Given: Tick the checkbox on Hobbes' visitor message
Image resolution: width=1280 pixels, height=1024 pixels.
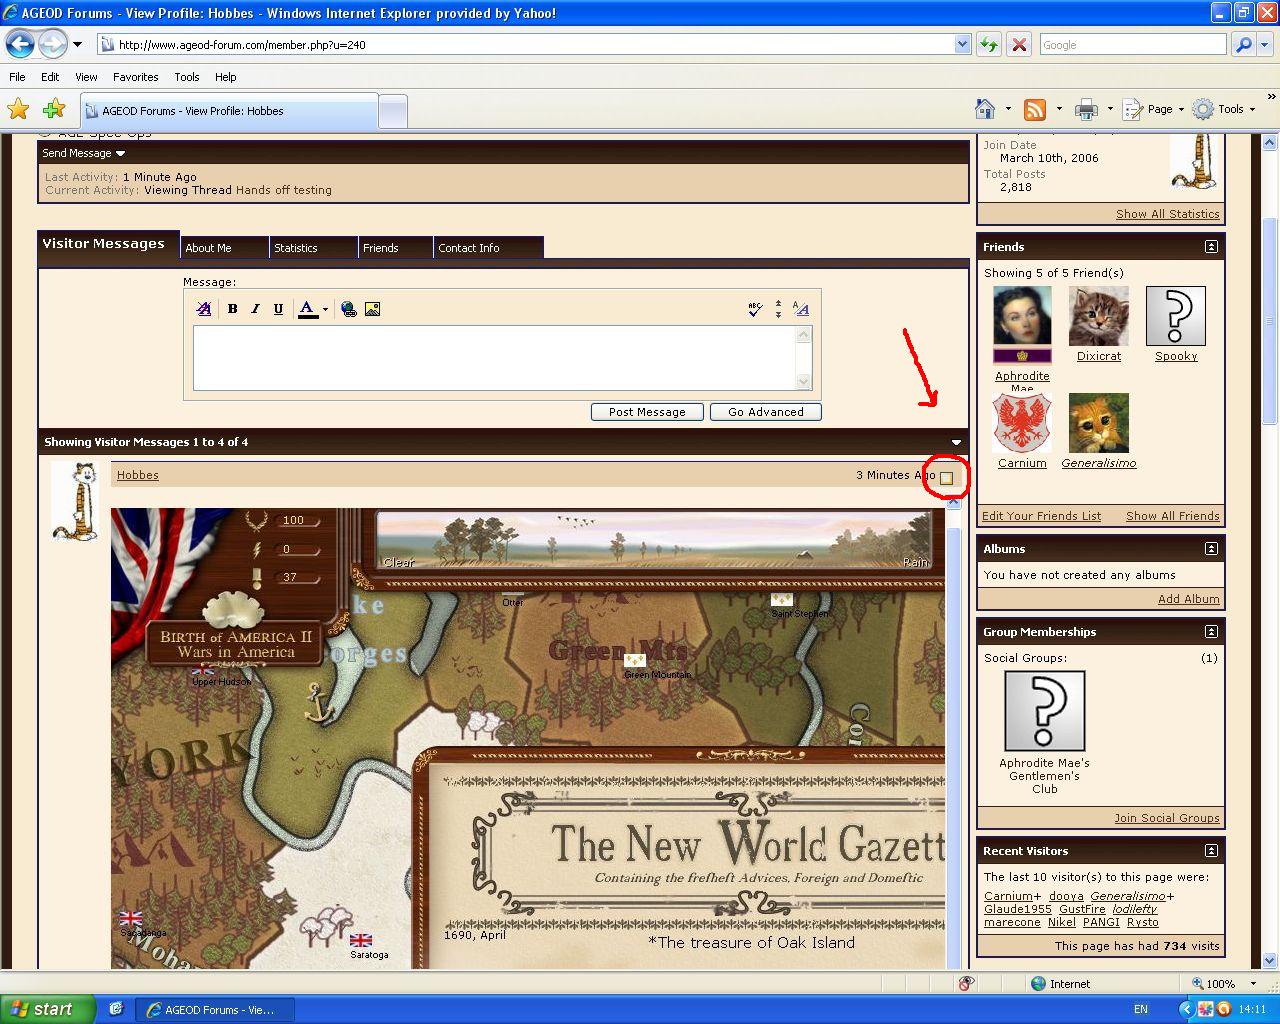Looking at the screenshot, I should (946, 478).
